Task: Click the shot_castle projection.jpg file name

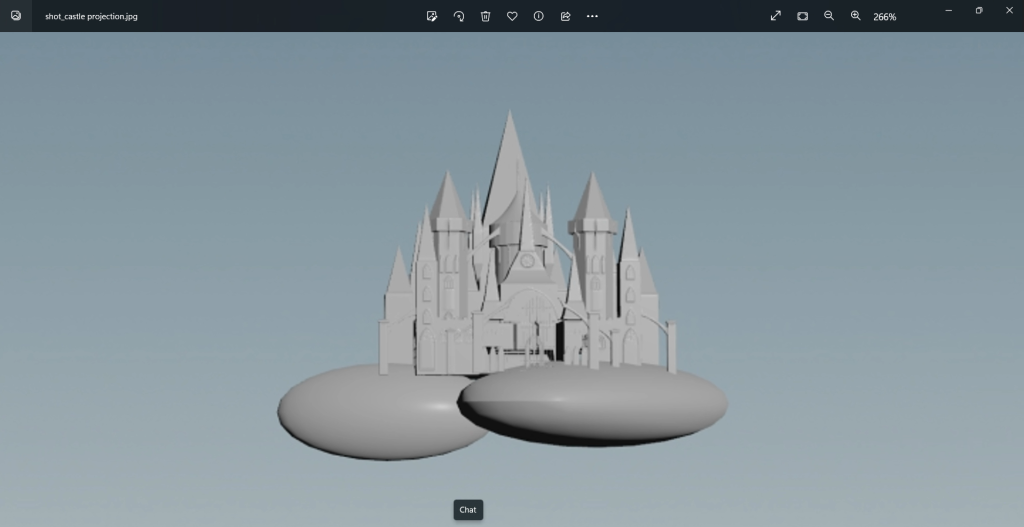Action: point(91,16)
